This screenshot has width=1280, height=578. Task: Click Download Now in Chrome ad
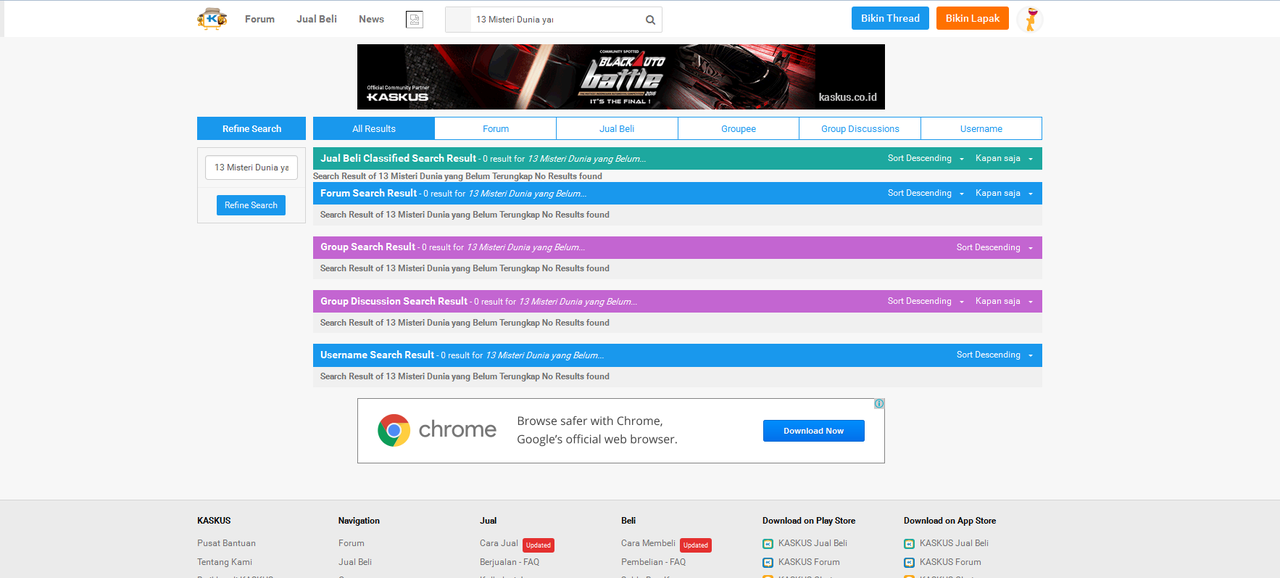[814, 431]
